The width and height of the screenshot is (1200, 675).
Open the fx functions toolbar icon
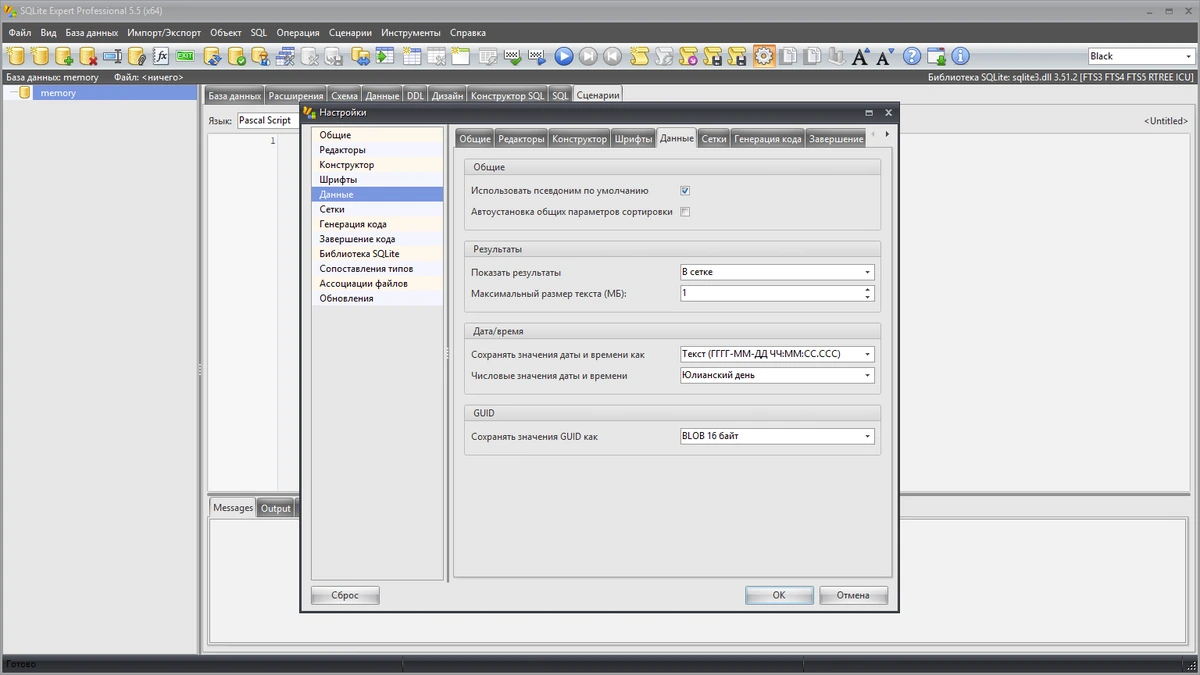click(x=161, y=56)
